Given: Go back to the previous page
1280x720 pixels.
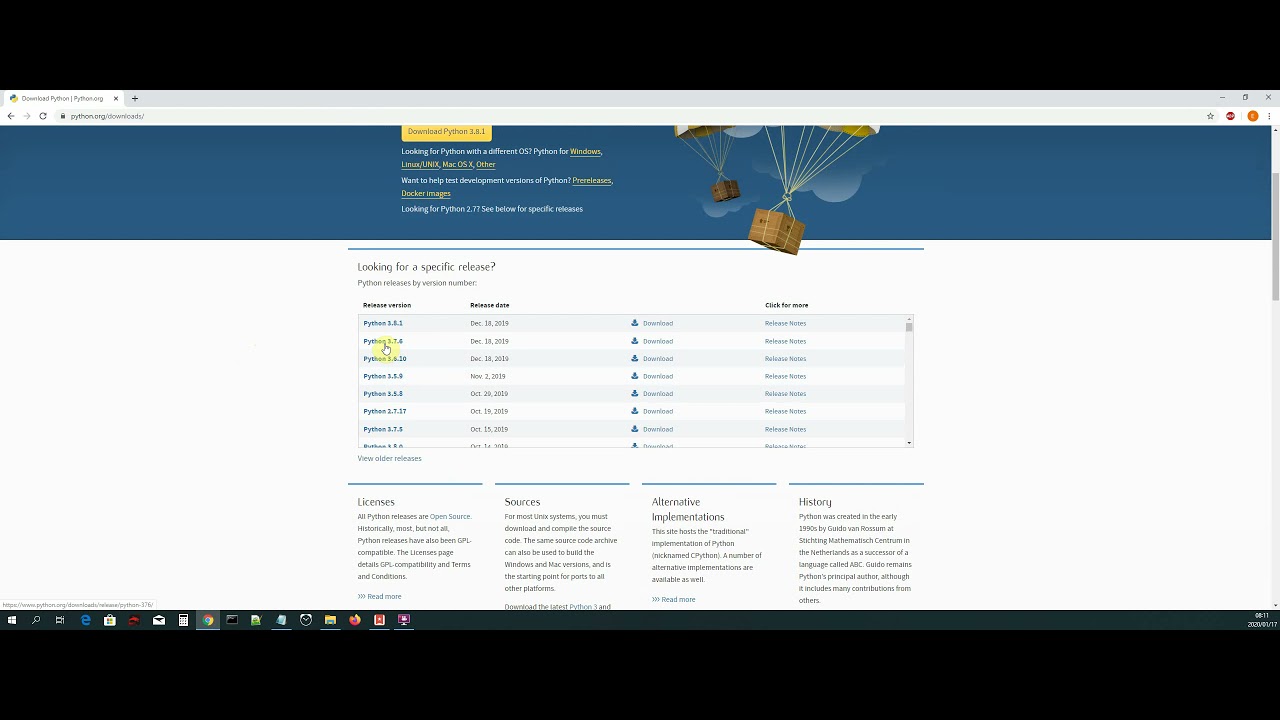Looking at the screenshot, I should [x=11, y=116].
